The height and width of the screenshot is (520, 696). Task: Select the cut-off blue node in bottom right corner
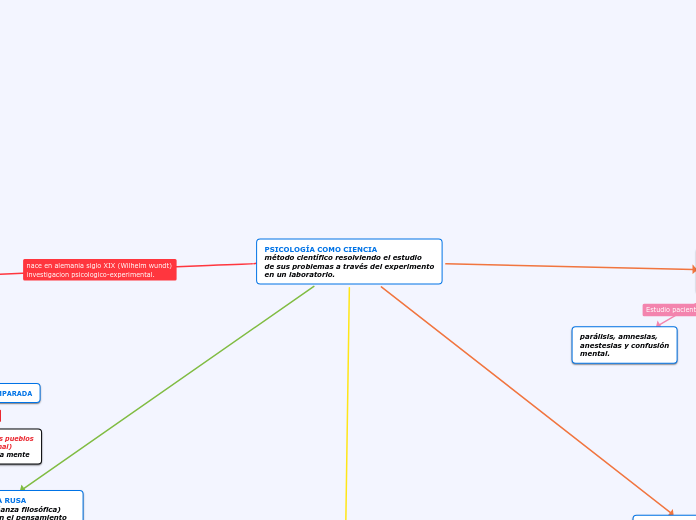[664, 518]
